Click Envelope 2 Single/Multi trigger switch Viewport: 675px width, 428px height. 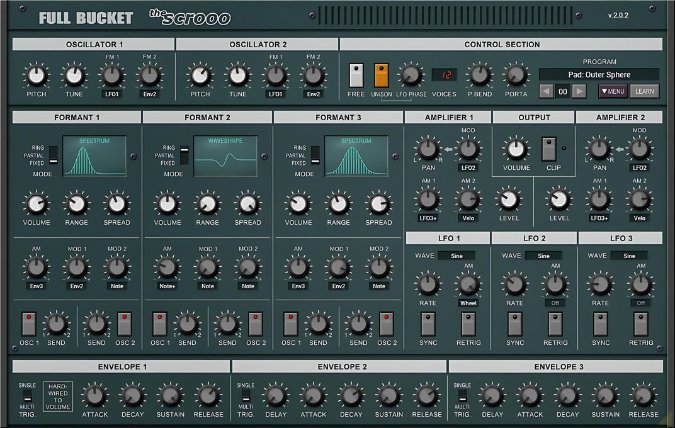(245, 396)
